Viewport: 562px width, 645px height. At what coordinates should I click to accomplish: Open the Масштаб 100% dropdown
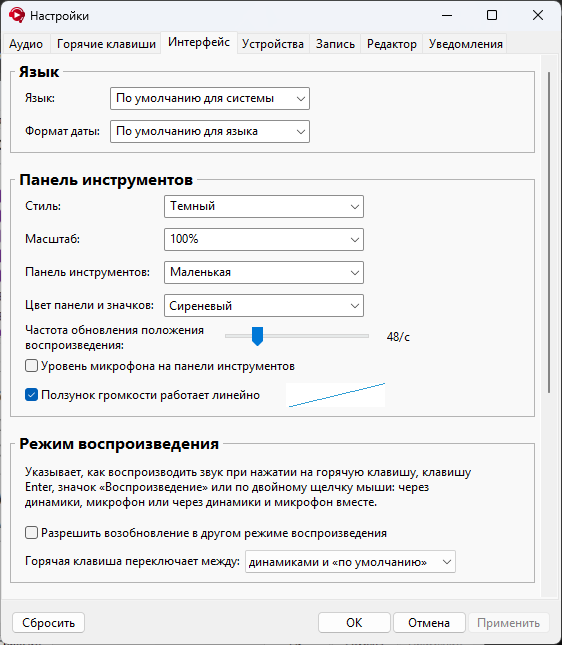pyautogui.click(x=264, y=239)
